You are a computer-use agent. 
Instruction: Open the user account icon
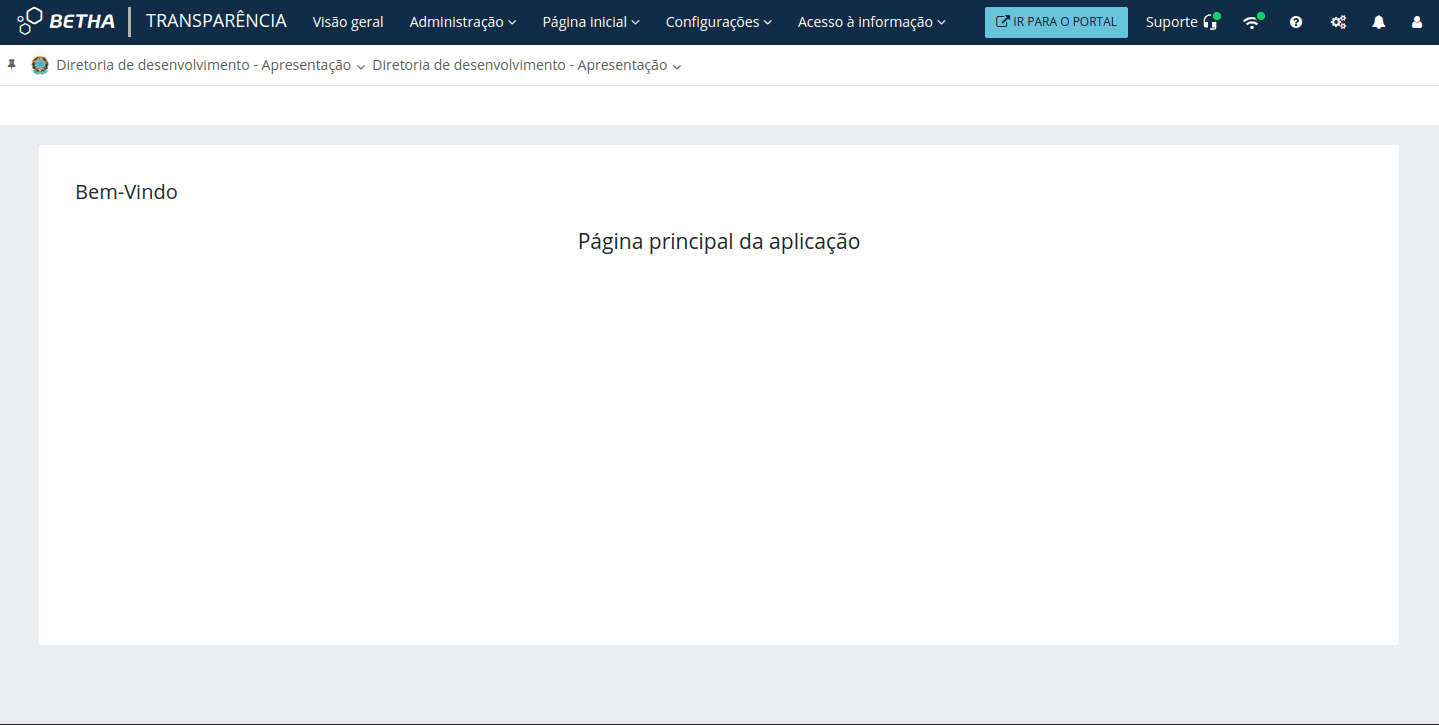click(1417, 21)
